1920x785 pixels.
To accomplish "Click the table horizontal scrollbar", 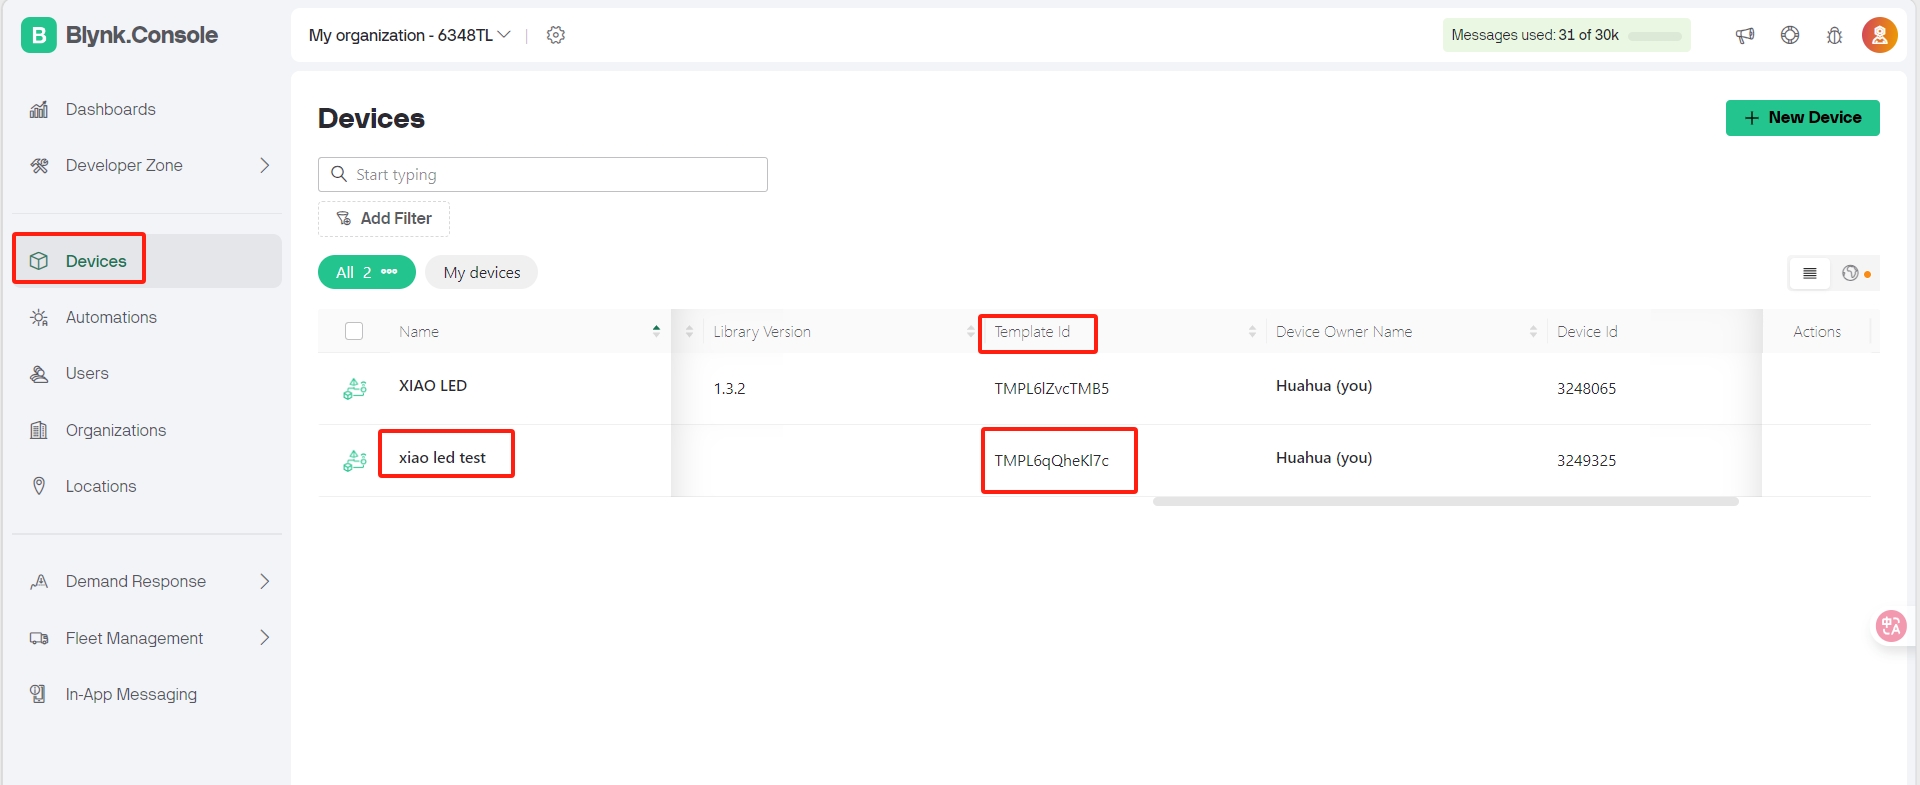I will click(x=1445, y=501).
